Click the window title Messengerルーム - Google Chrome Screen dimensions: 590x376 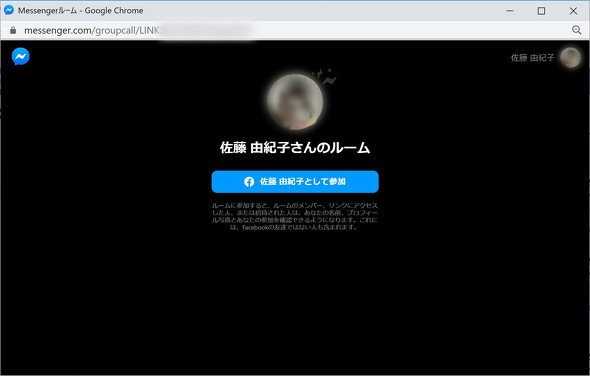[x=81, y=11]
